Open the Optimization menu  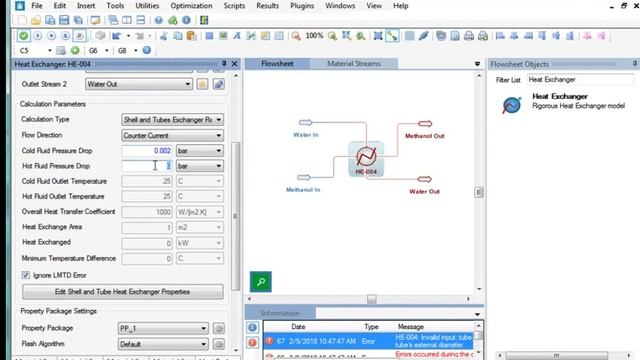click(191, 6)
